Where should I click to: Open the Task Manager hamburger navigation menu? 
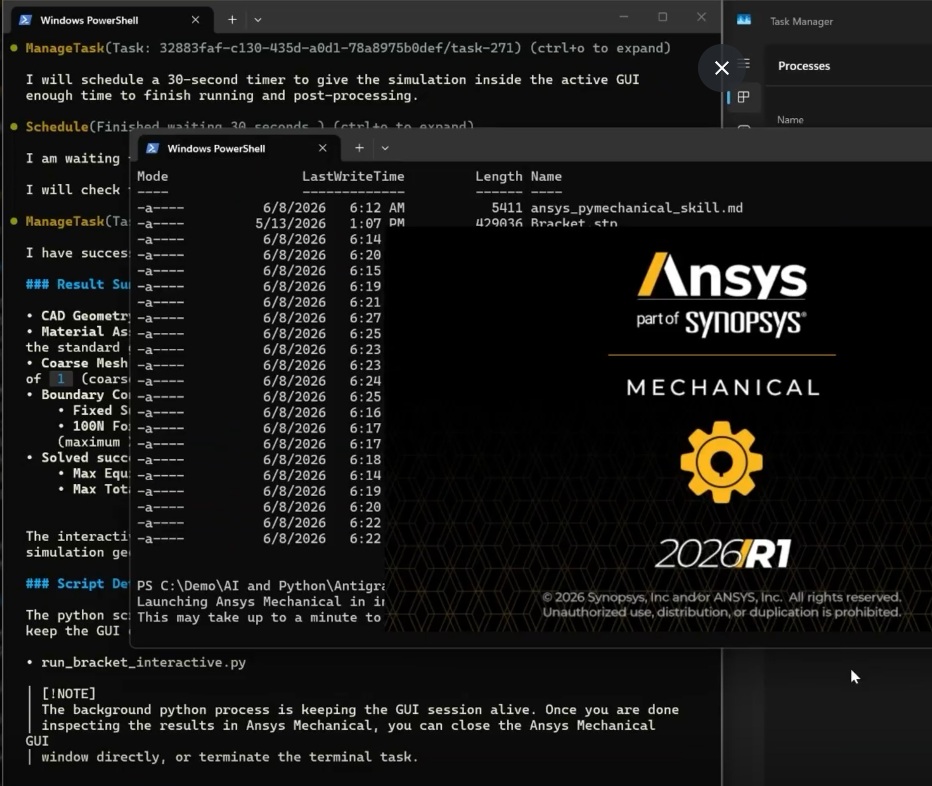(744, 63)
